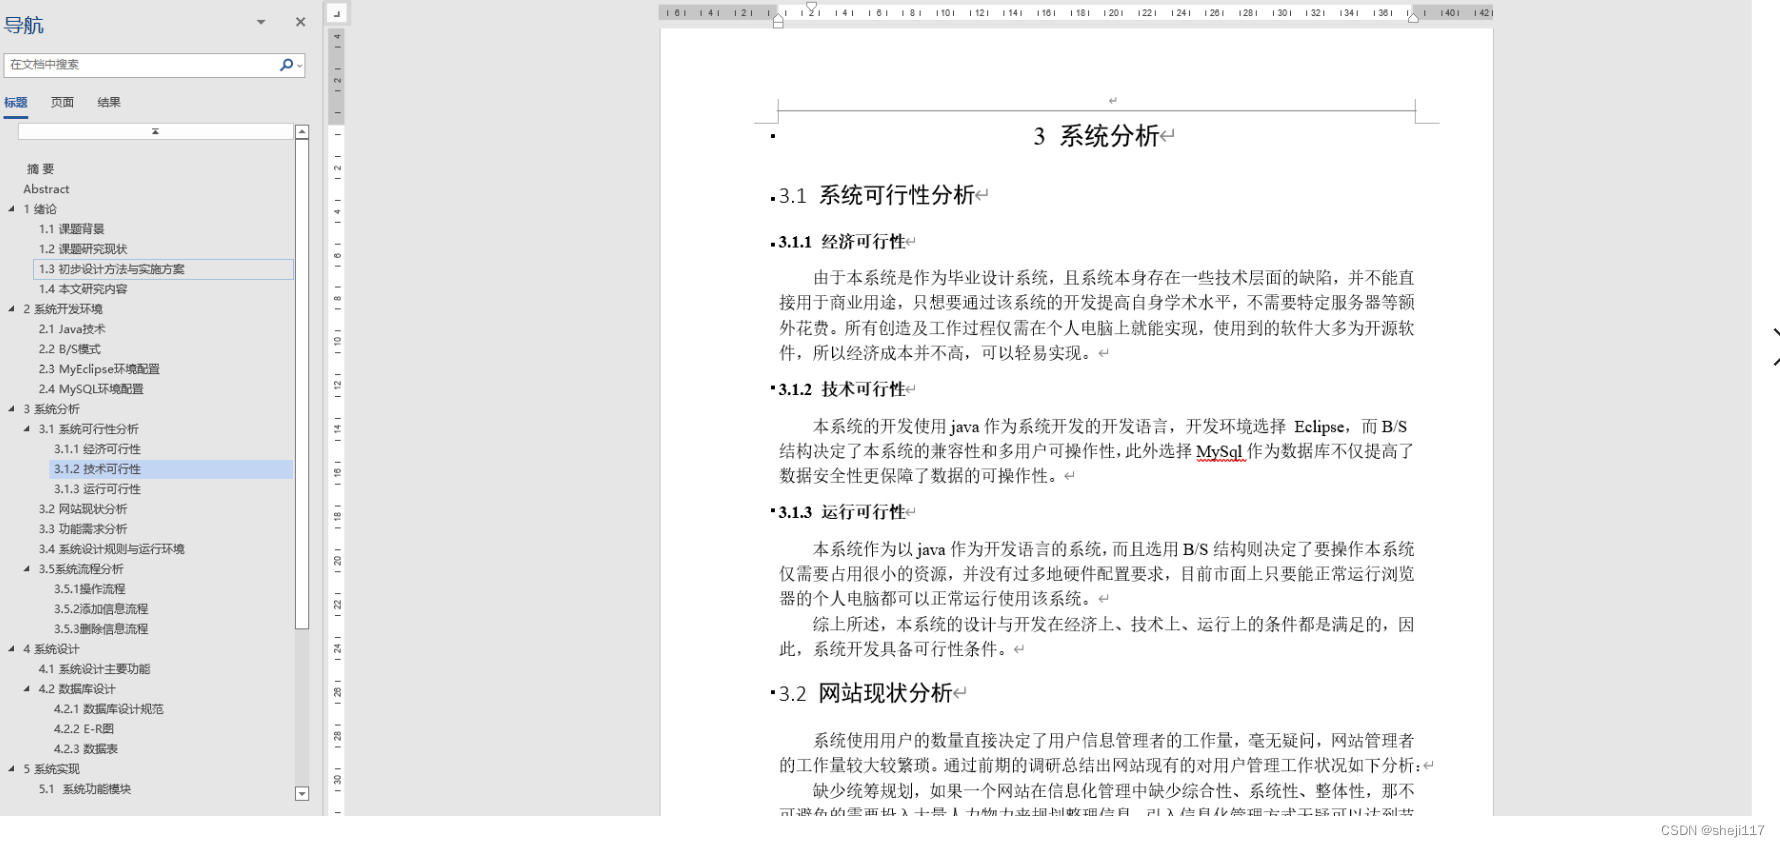Navigate to '4.1 系统设计主要功能' heading
1780x847 pixels.
[94, 669]
